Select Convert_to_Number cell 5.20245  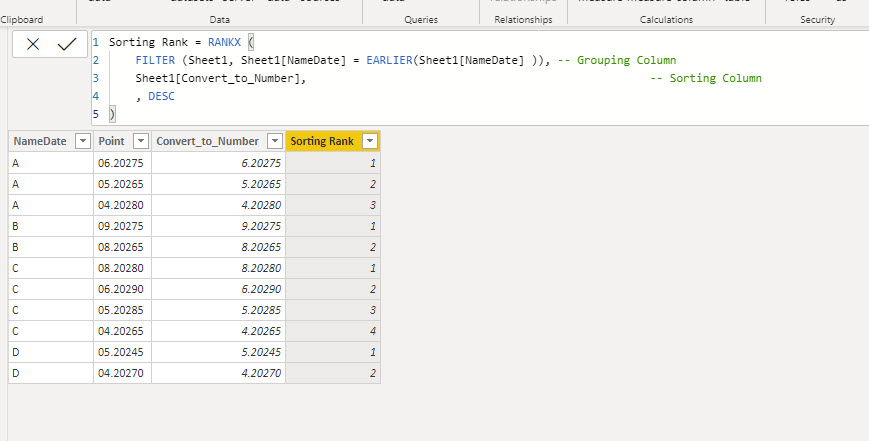pyautogui.click(x=218, y=352)
